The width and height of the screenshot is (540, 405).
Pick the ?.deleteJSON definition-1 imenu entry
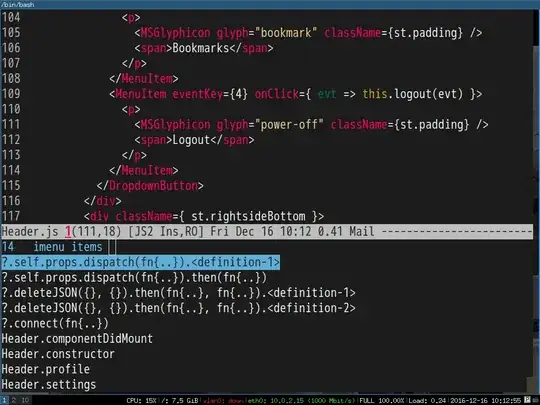coord(178,293)
